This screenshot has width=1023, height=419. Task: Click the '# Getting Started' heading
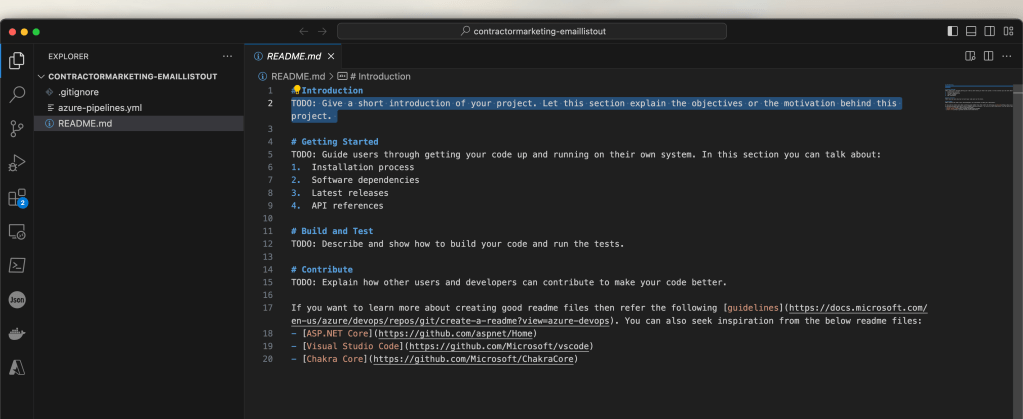click(x=335, y=142)
